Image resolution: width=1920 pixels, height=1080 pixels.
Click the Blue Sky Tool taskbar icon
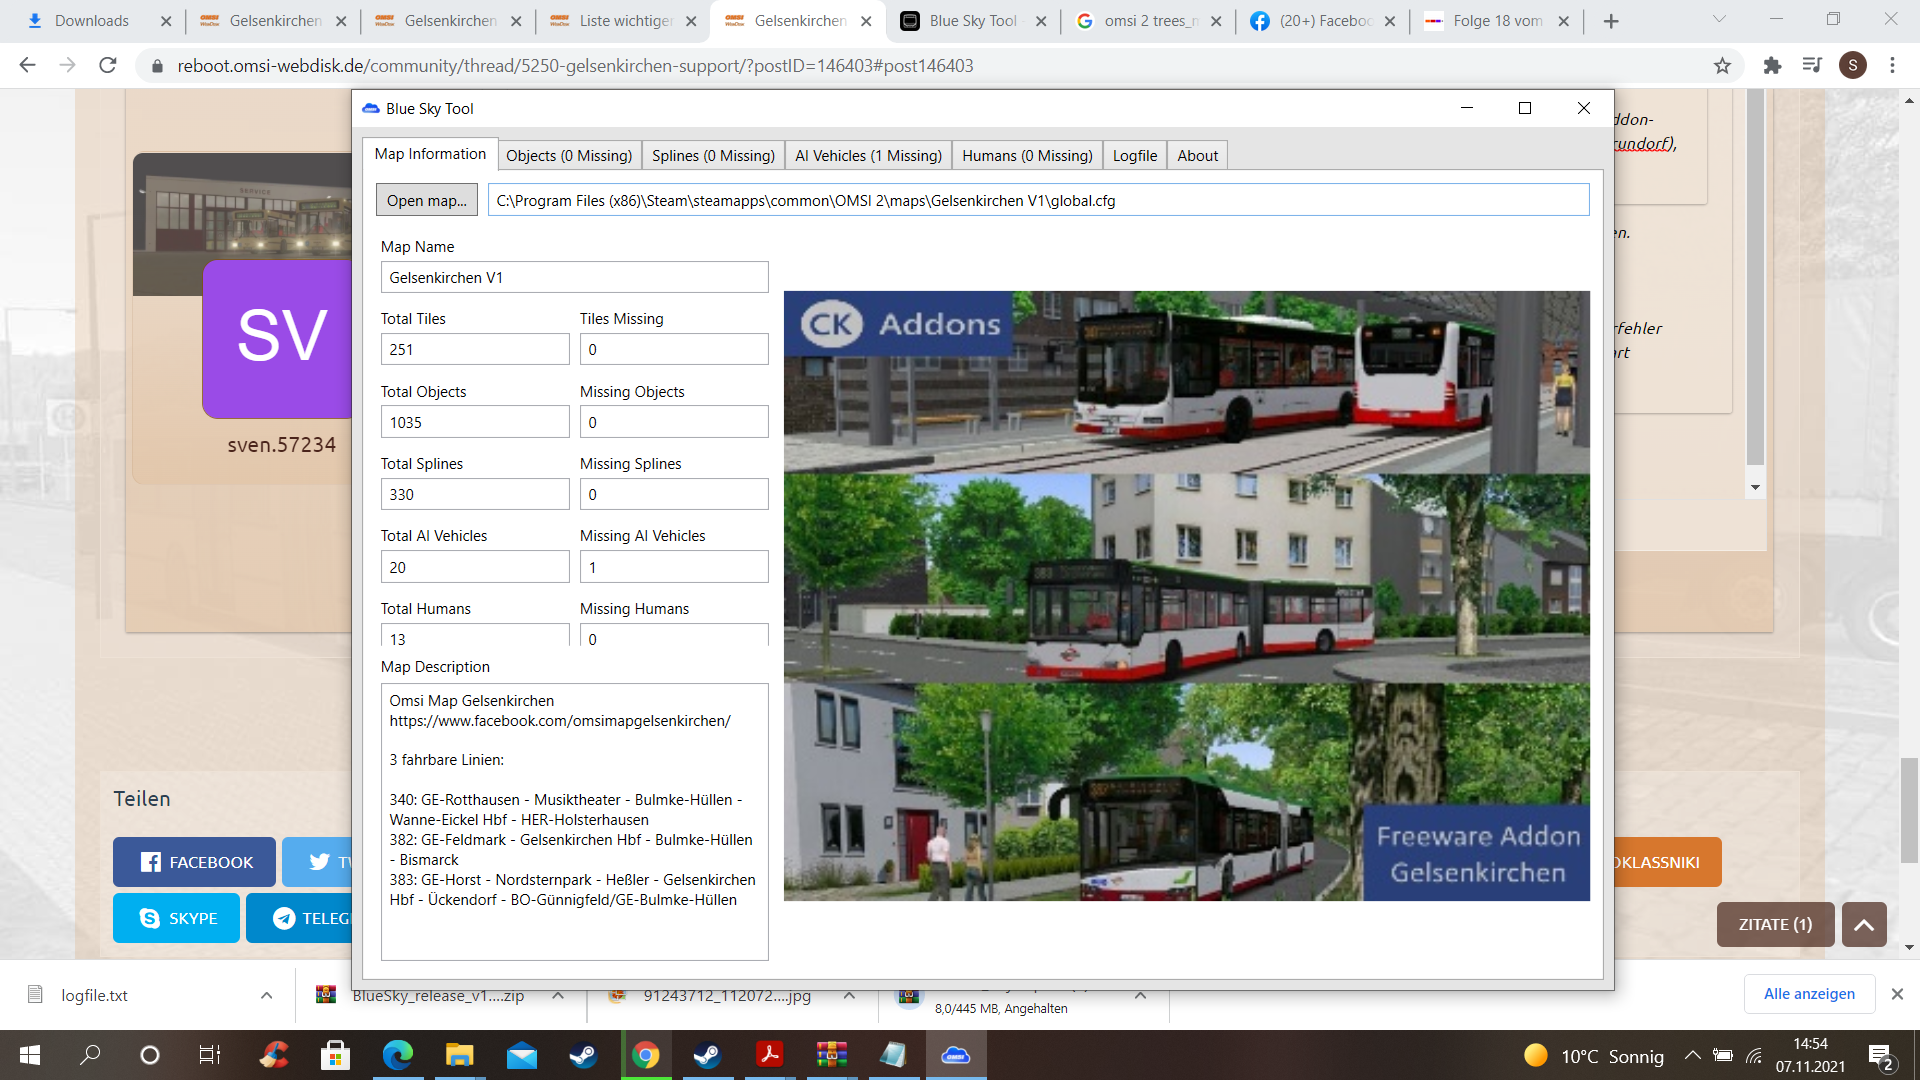coord(956,1055)
